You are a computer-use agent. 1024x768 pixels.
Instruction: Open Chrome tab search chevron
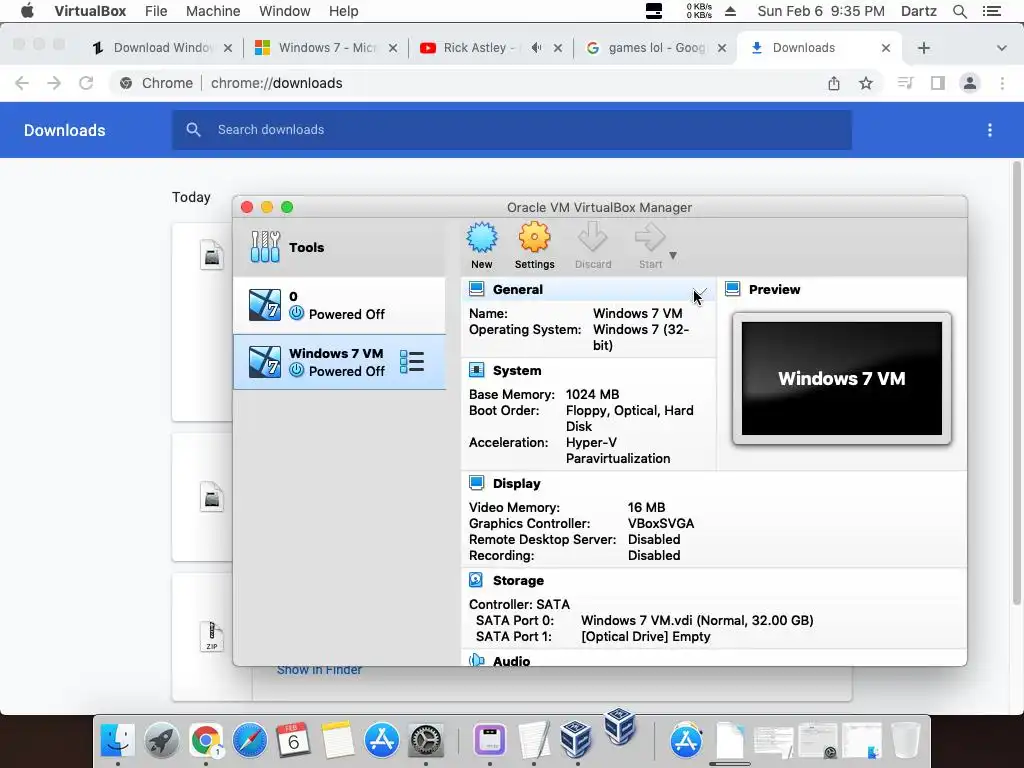(x=1001, y=48)
